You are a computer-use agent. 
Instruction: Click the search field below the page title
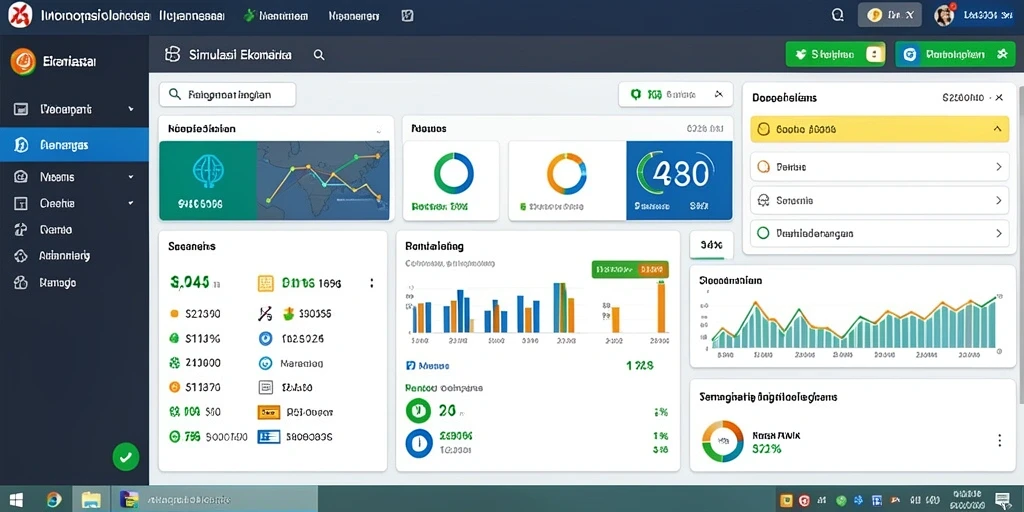pyautogui.click(x=227, y=95)
